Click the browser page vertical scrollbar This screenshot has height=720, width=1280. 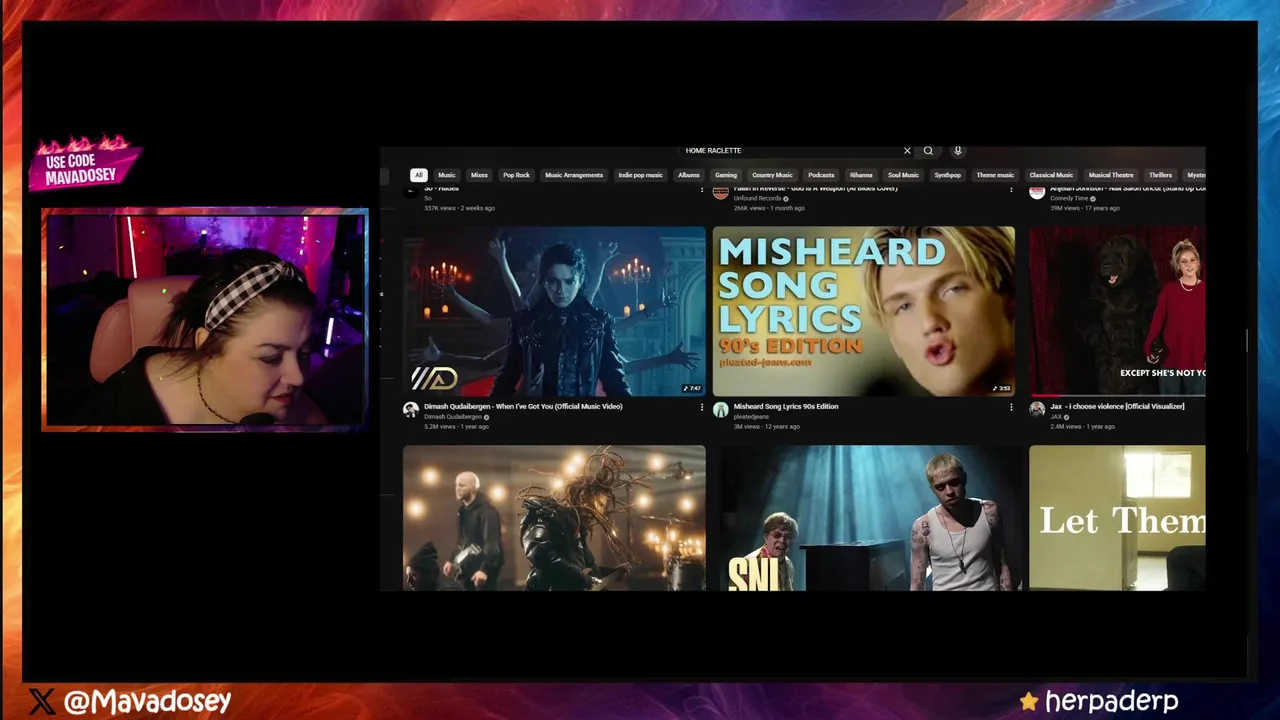tap(1247, 340)
